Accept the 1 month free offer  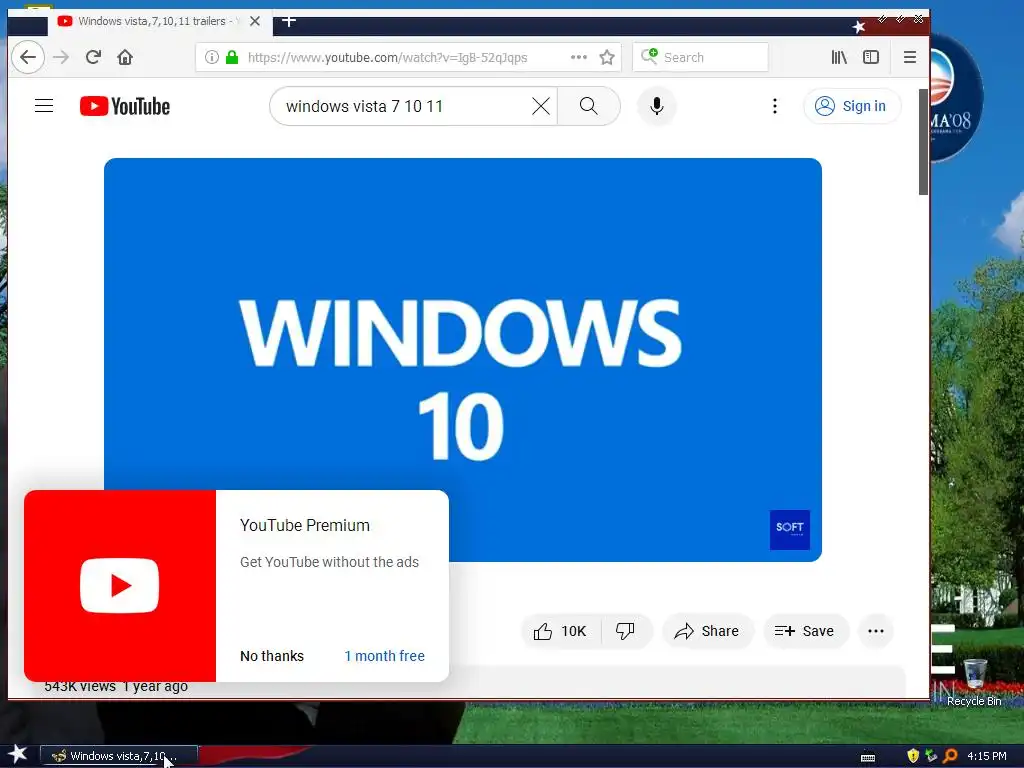click(385, 656)
